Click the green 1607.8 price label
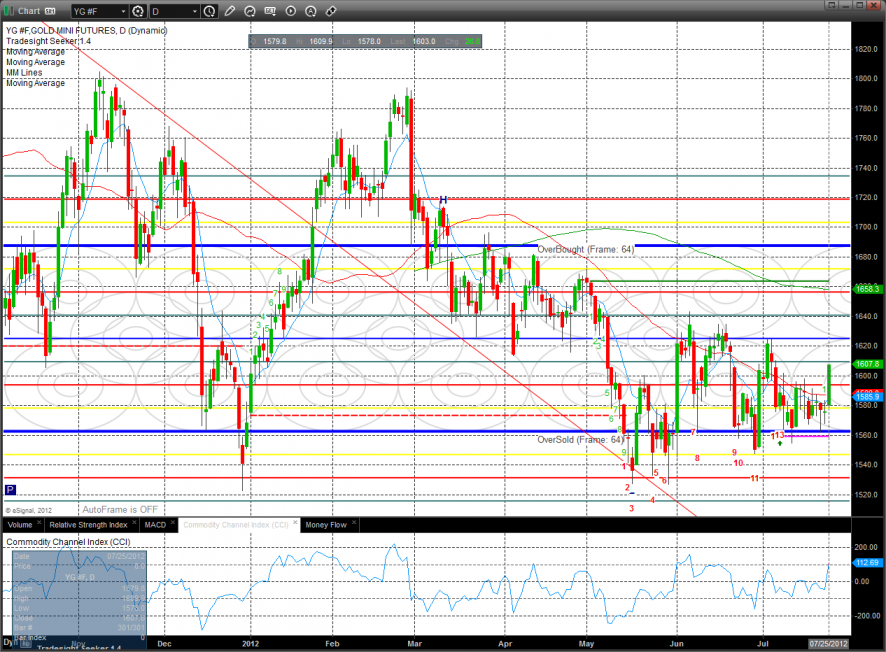The width and height of the screenshot is (886, 652). tap(866, 364)
